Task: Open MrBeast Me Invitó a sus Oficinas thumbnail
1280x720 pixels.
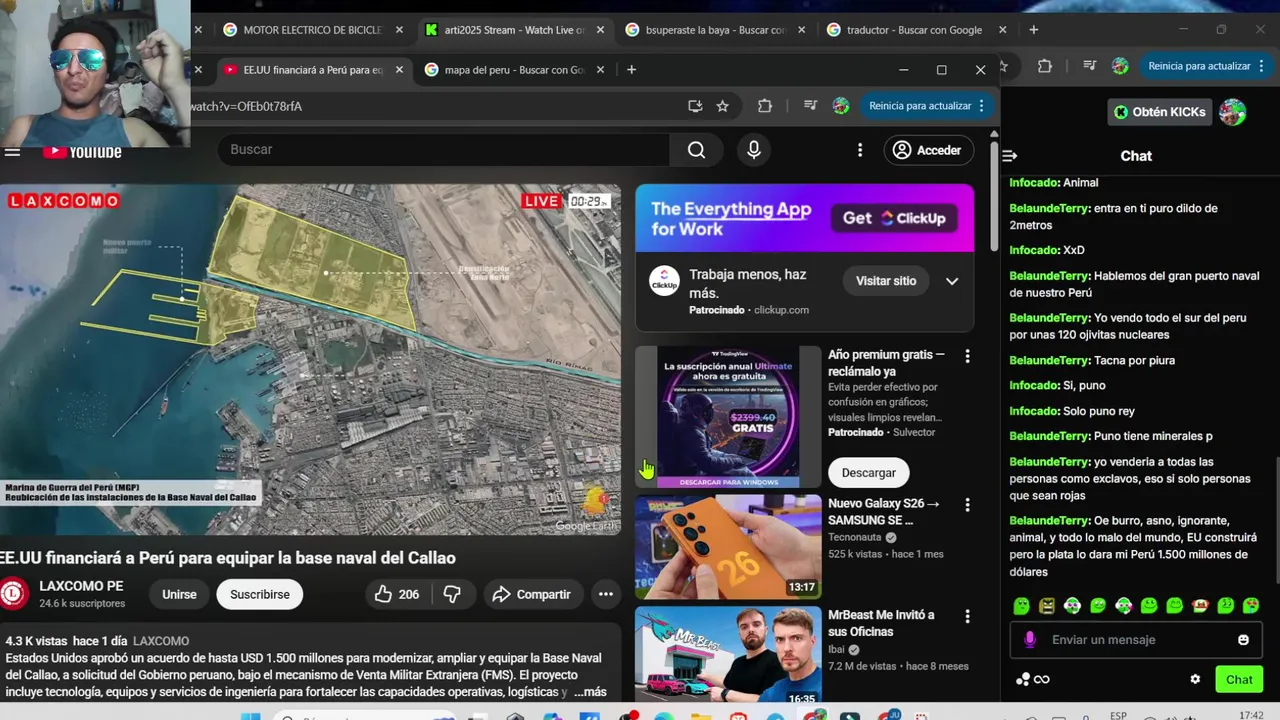Action: 728,656
